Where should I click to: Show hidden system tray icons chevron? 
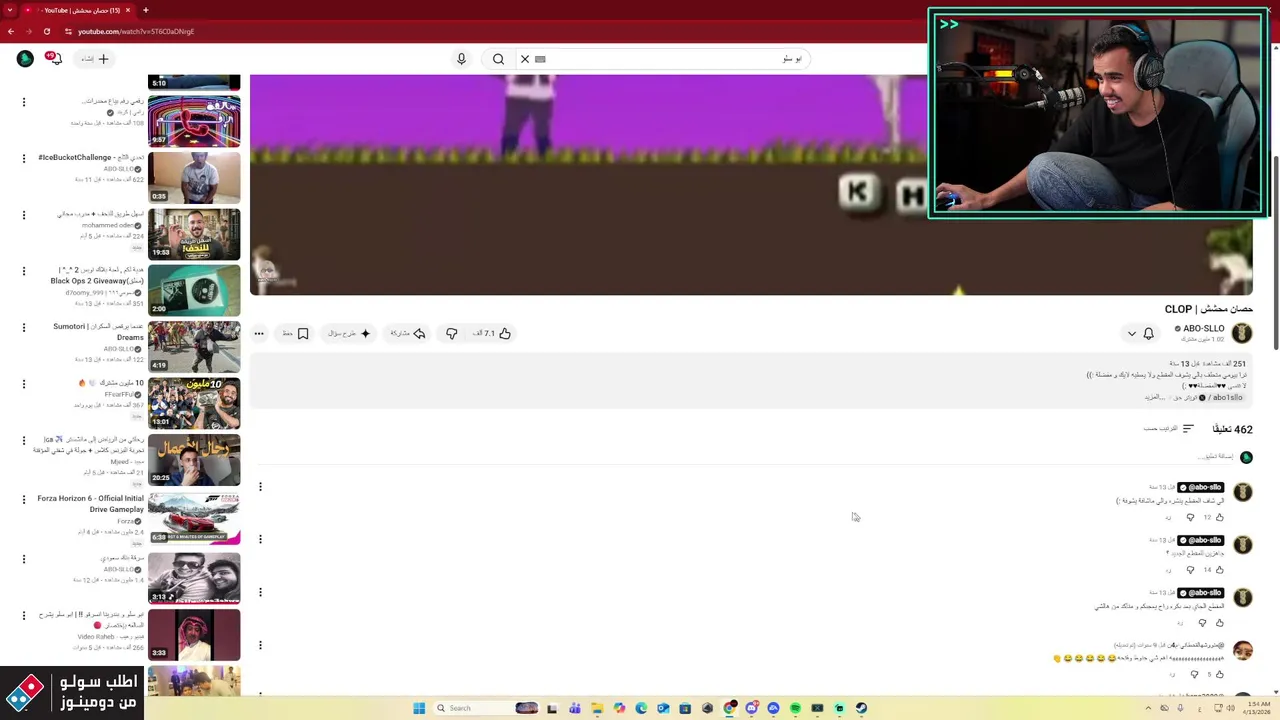click(1148, 708)
